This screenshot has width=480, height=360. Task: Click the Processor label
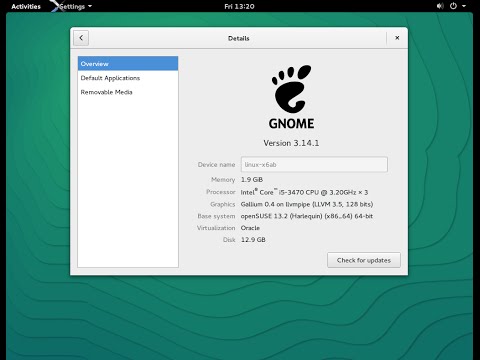(221, 192)
